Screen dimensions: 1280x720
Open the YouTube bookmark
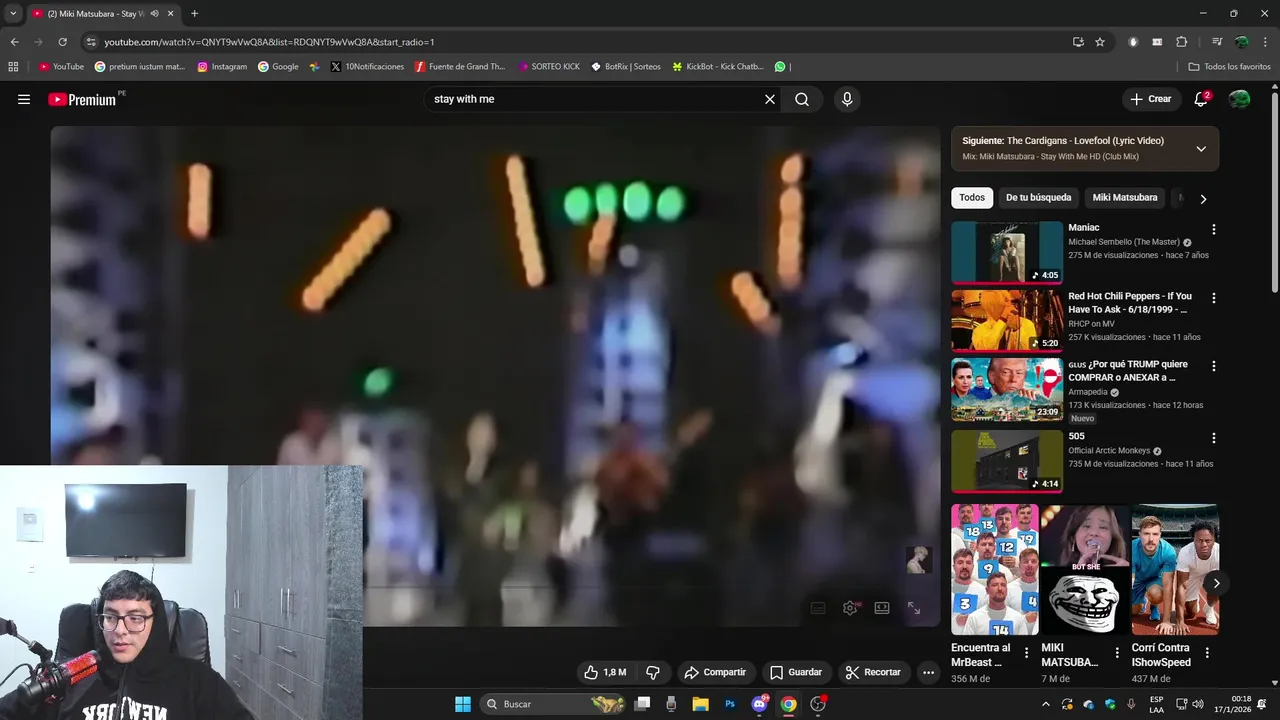(61, 67)
